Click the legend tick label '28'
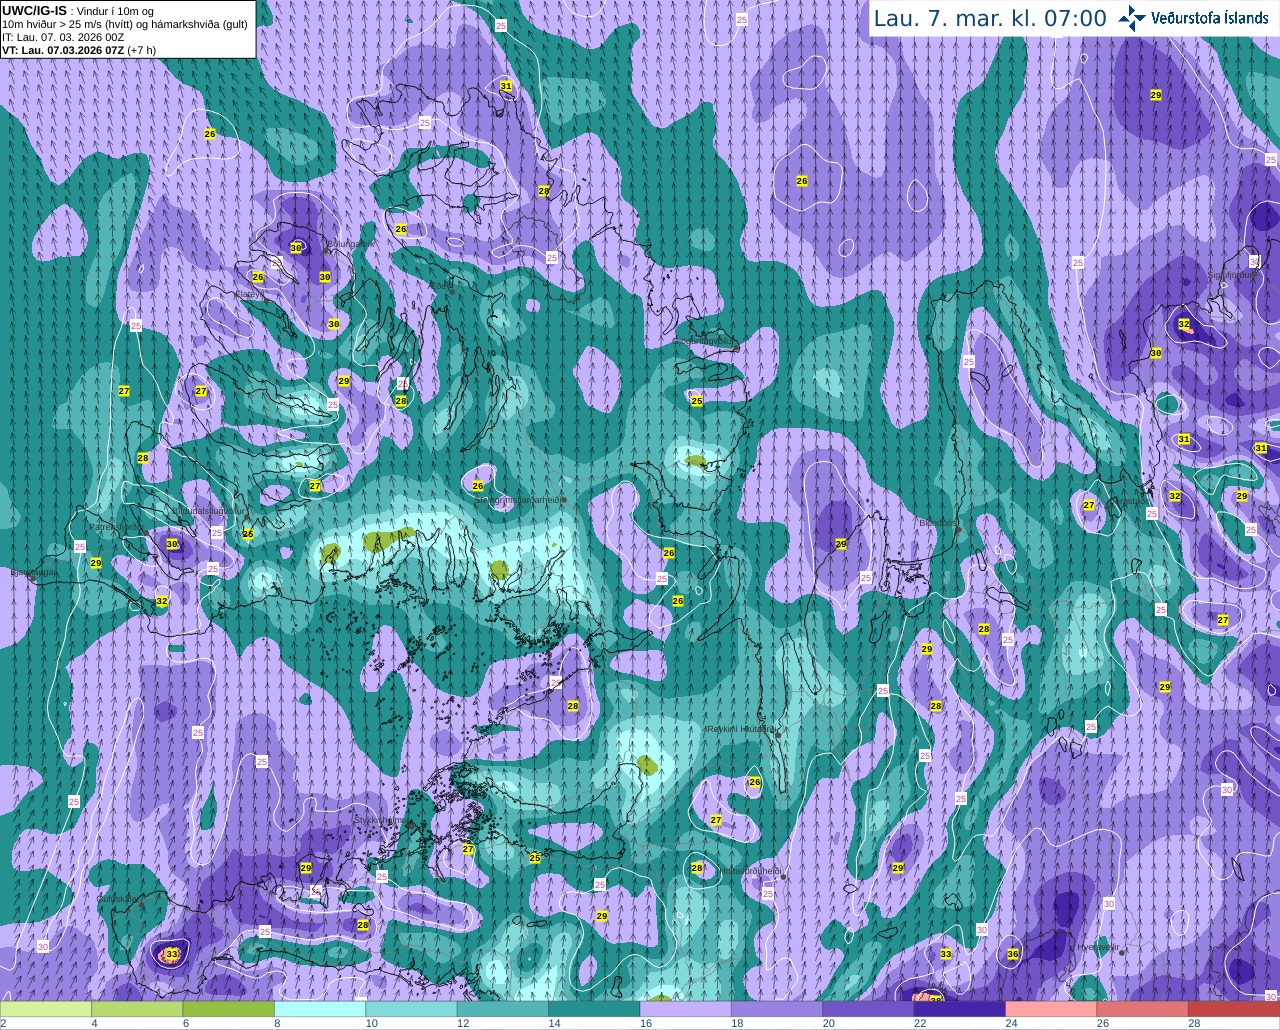The height and width of the screenshot is (1030, 1280). click(1194, 1023)
